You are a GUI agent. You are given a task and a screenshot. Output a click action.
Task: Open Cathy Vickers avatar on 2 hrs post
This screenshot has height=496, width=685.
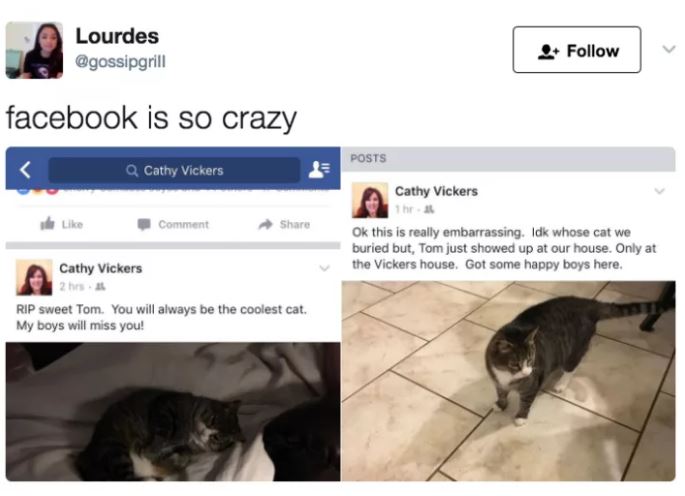[34, 277]
